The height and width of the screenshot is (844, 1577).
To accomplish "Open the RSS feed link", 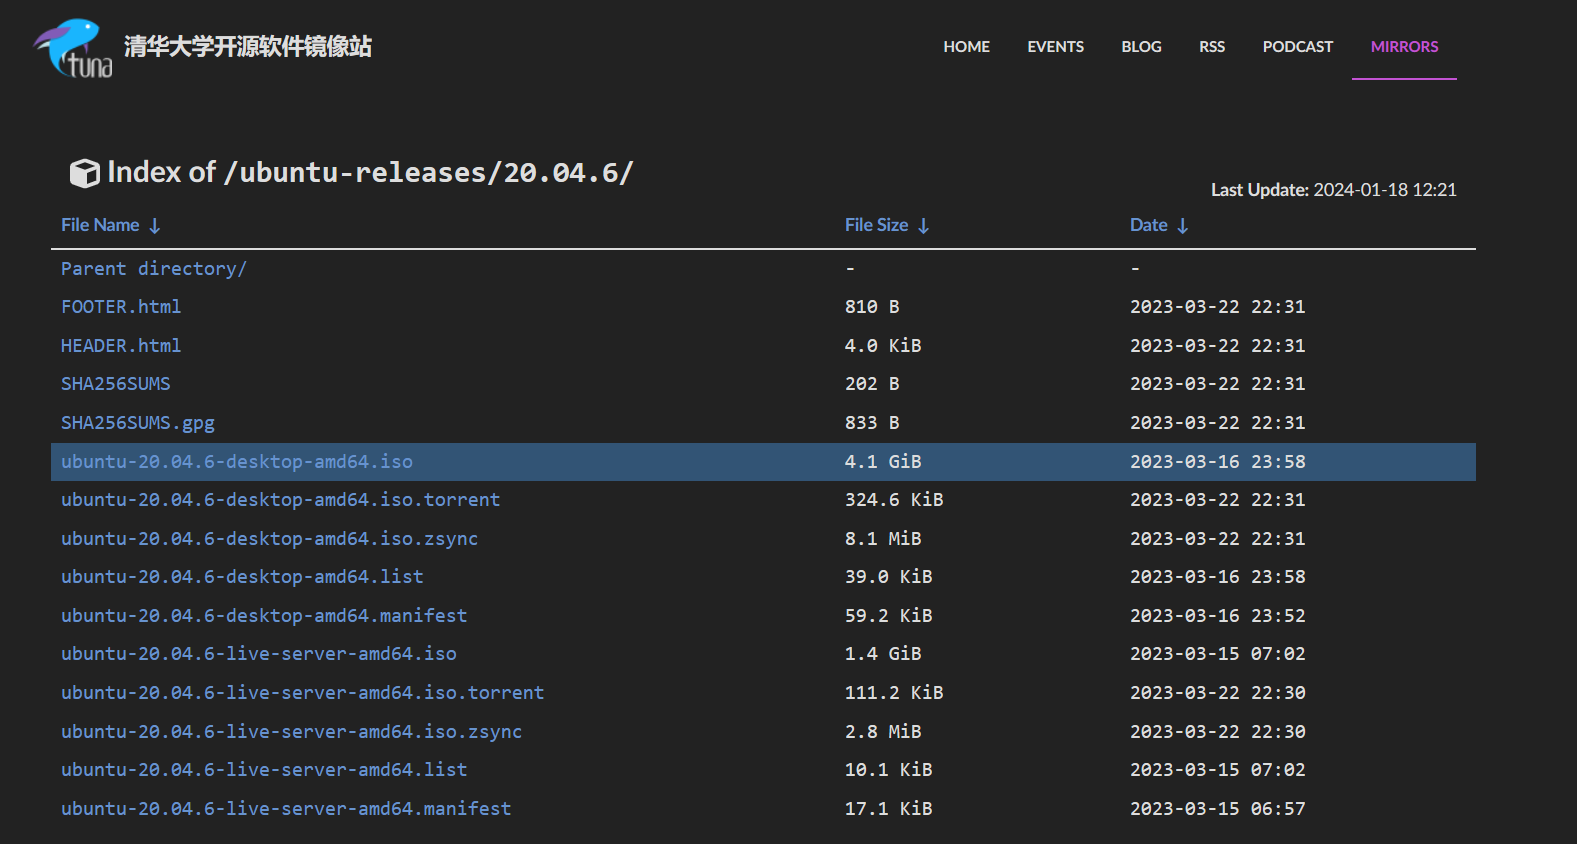I will (1212, 47).
